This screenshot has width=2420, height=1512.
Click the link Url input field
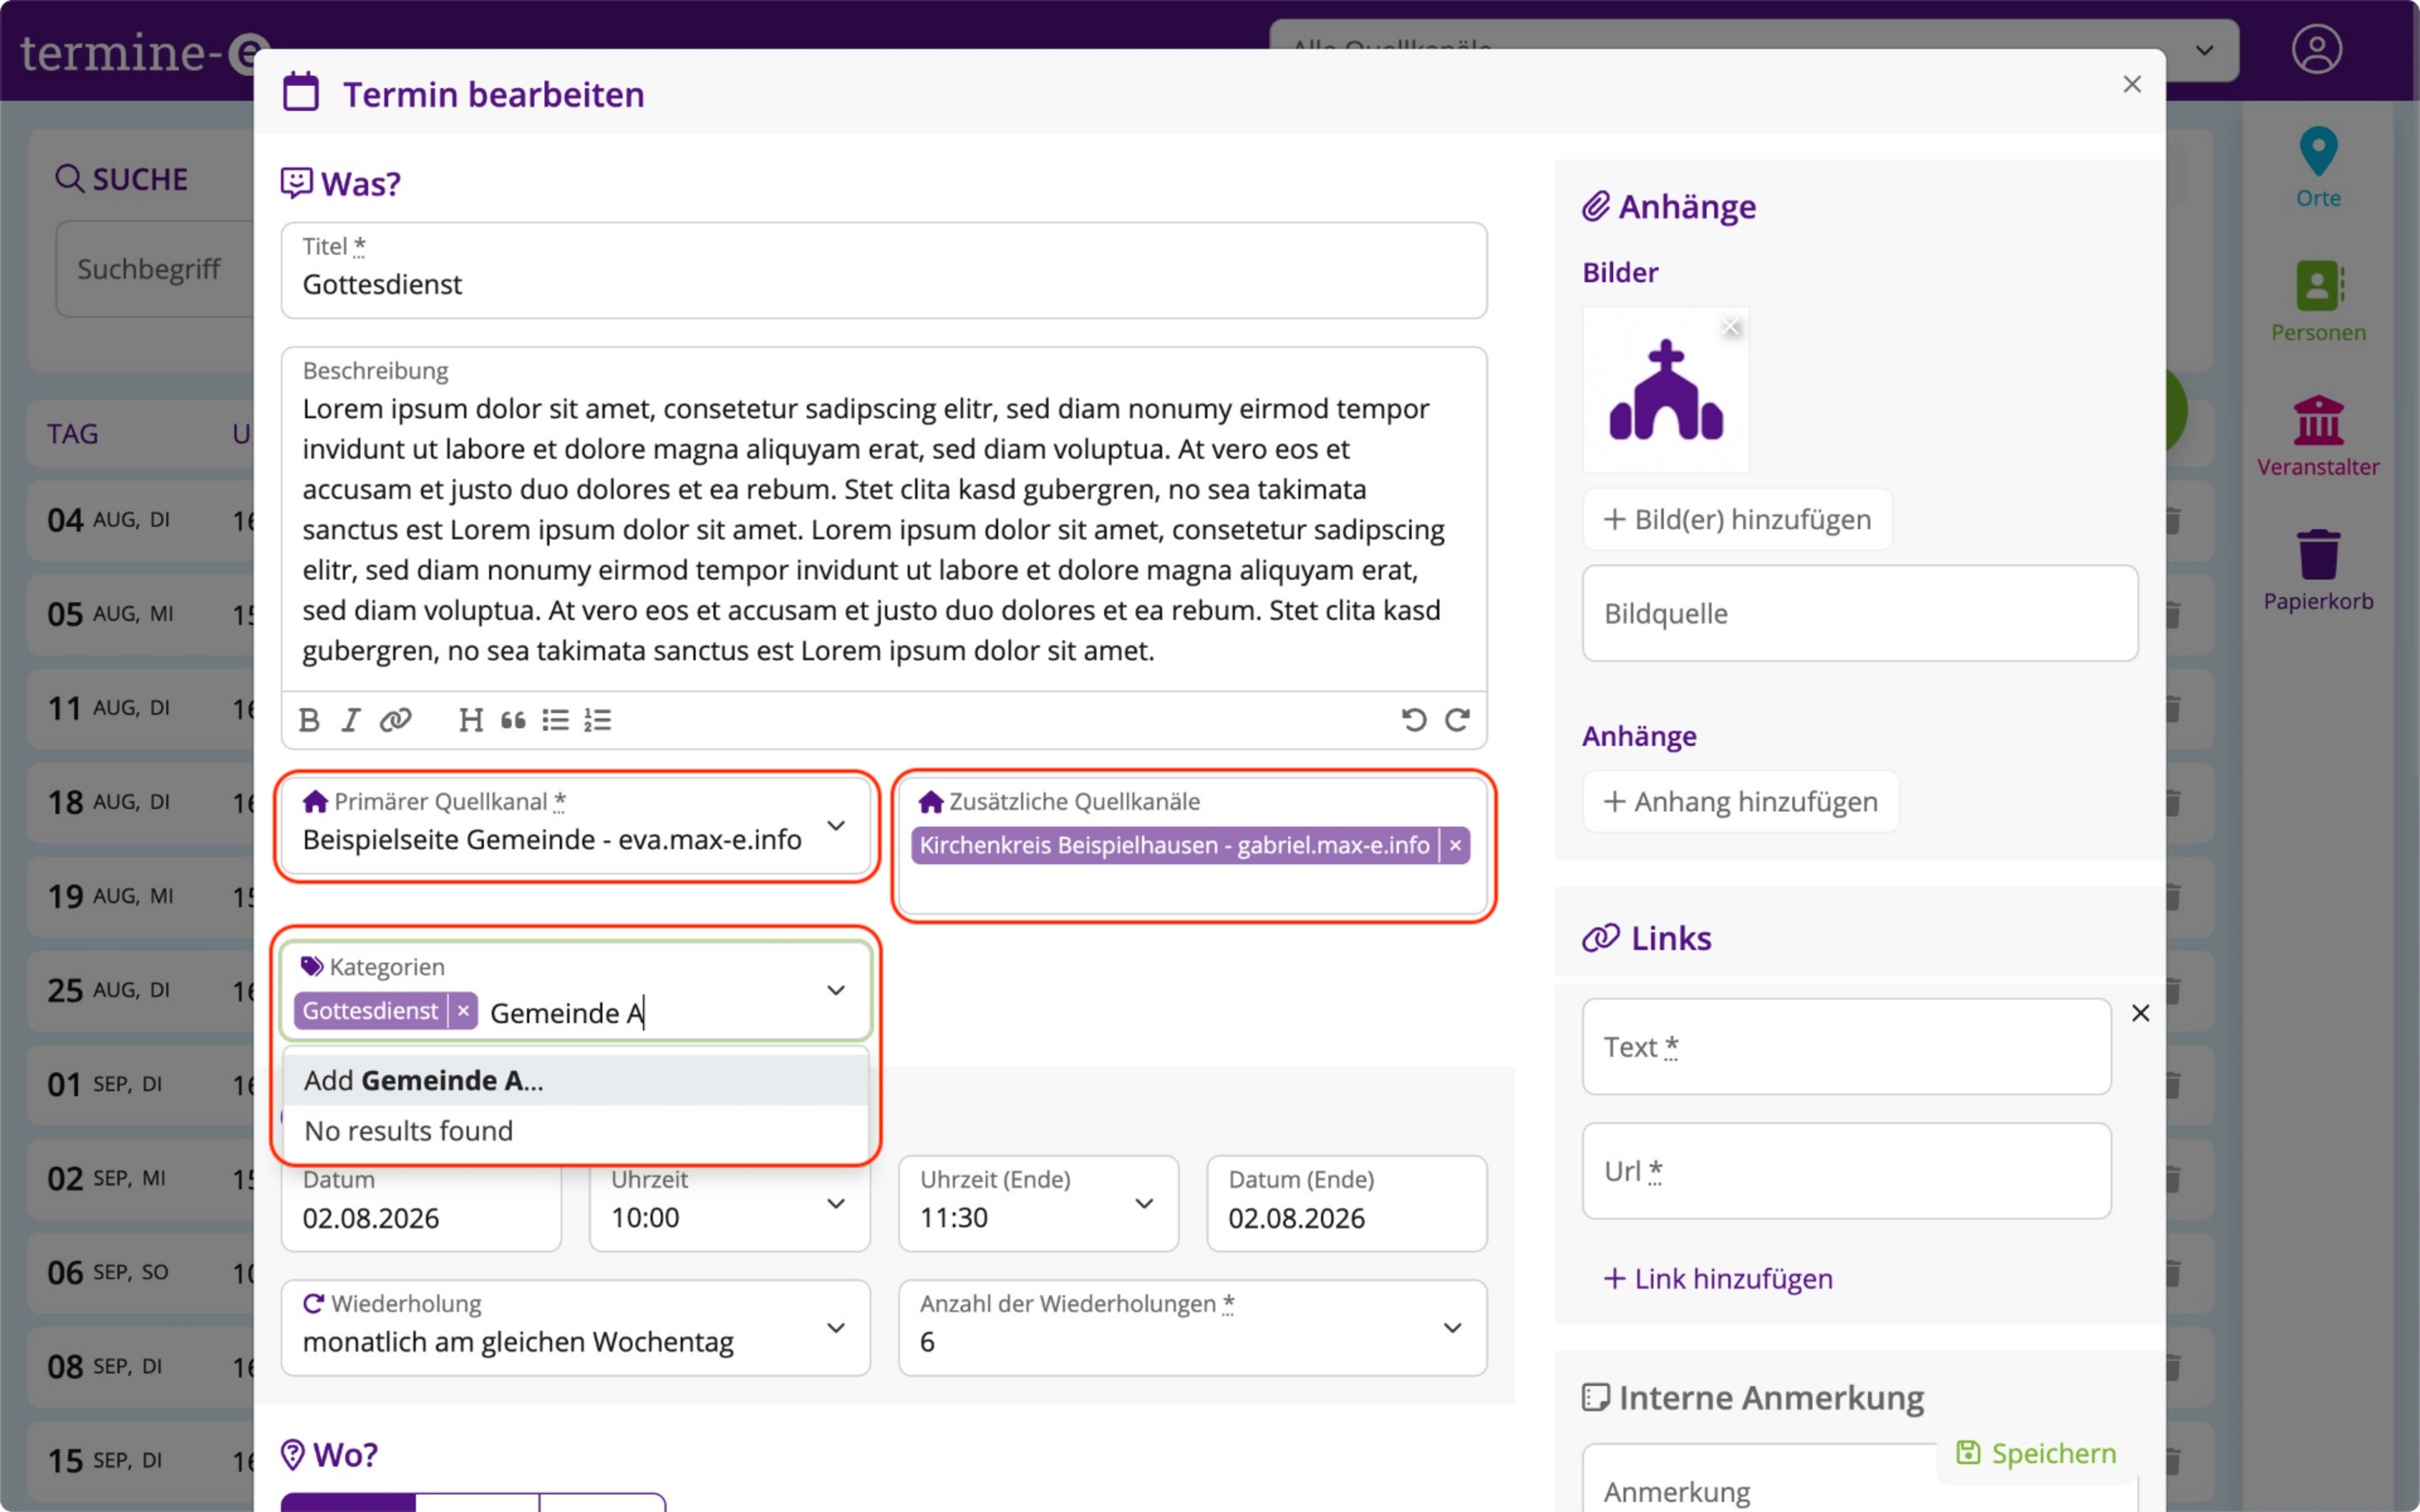click(x=1846, y=1170)
